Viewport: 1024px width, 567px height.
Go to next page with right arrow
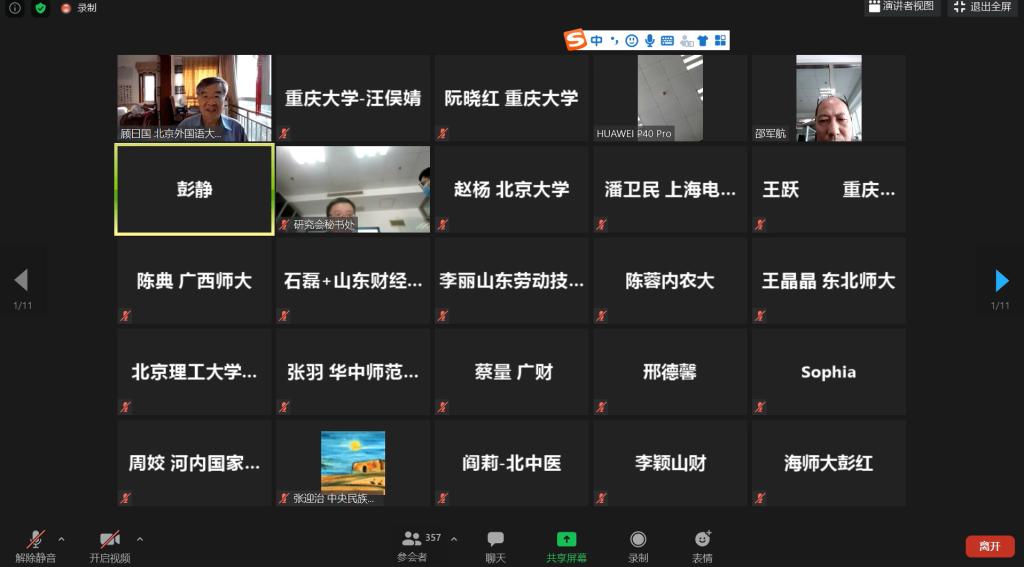(1001, 280)
